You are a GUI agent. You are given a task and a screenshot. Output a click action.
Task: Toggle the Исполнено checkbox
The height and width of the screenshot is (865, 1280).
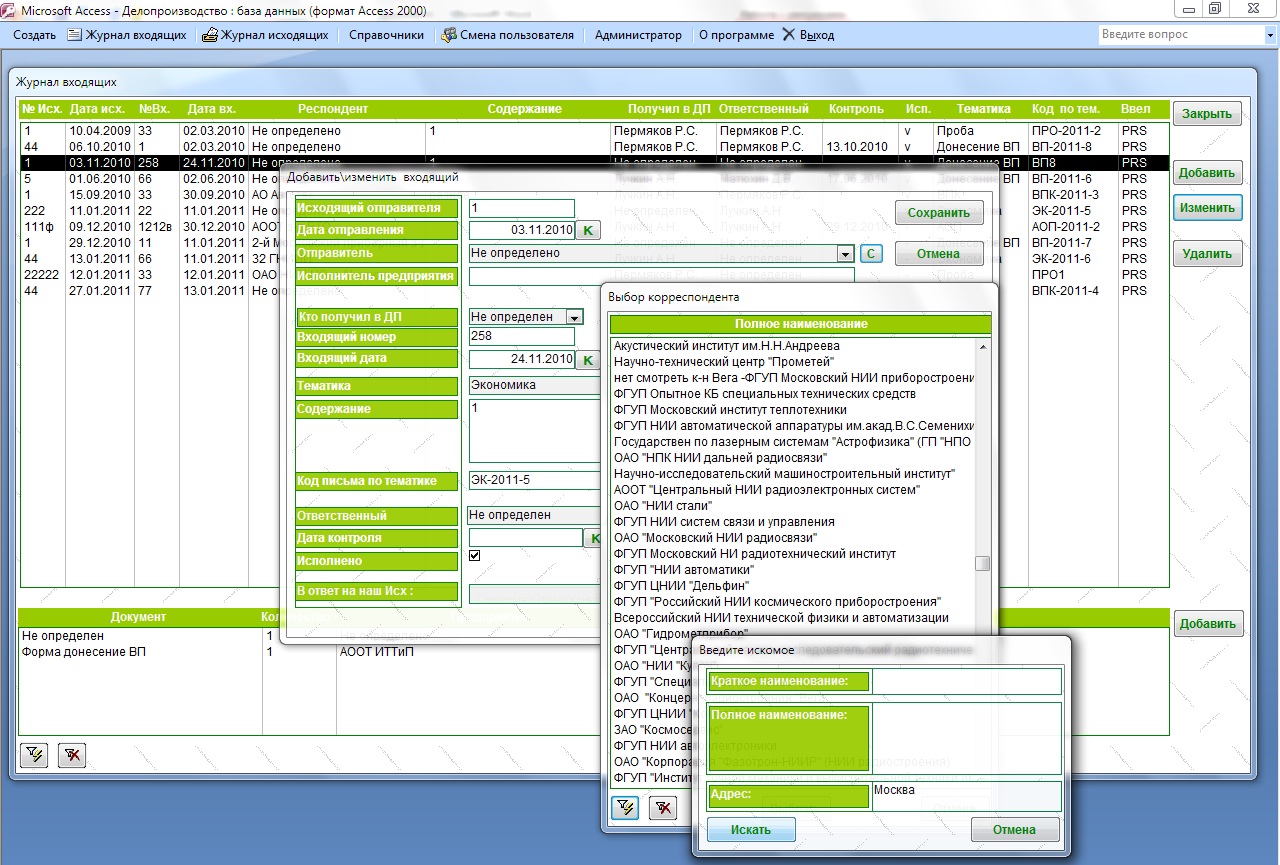pyautogui.click(x=476, y=556)
